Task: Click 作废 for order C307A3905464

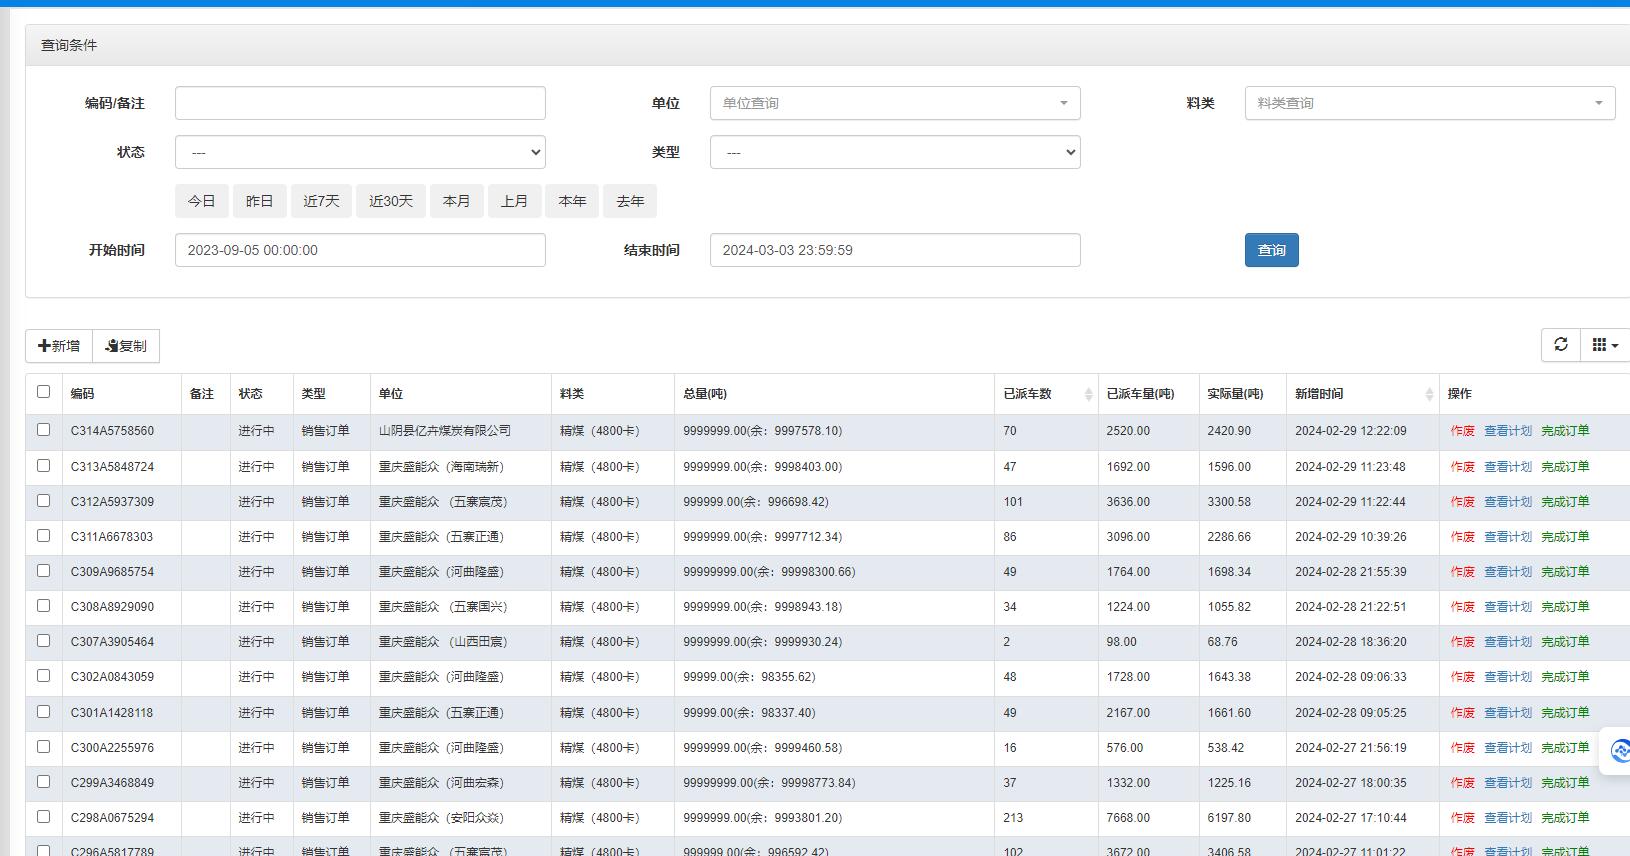Action: click(x=1462, y=642)
